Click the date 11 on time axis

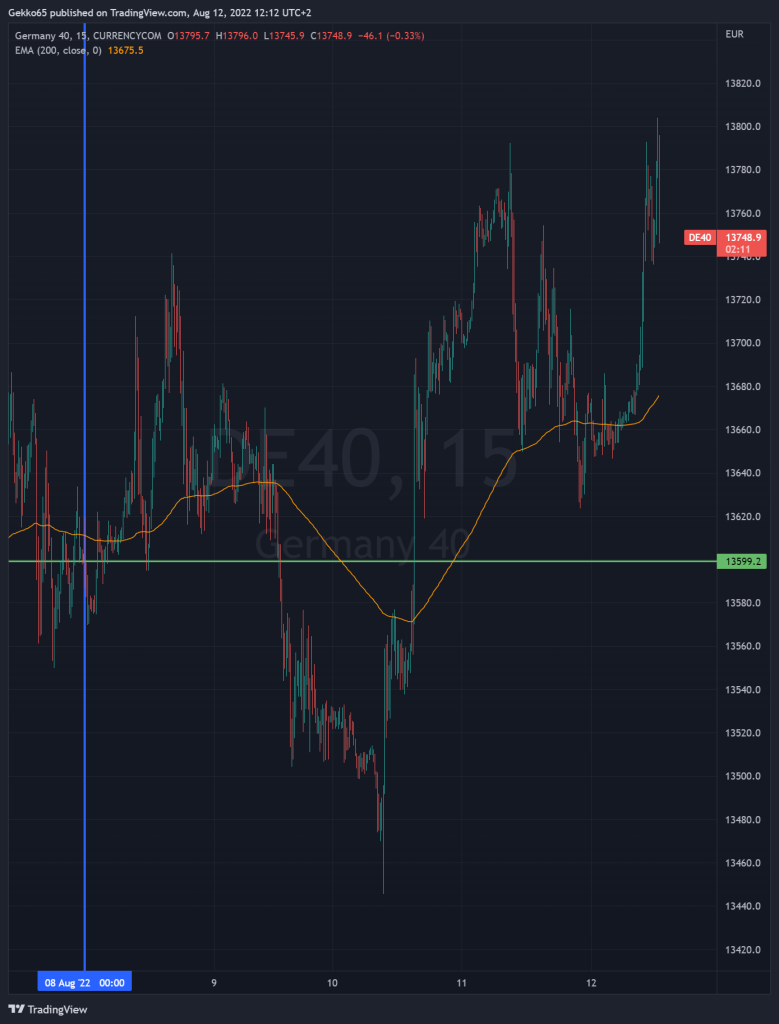[461, 983]
